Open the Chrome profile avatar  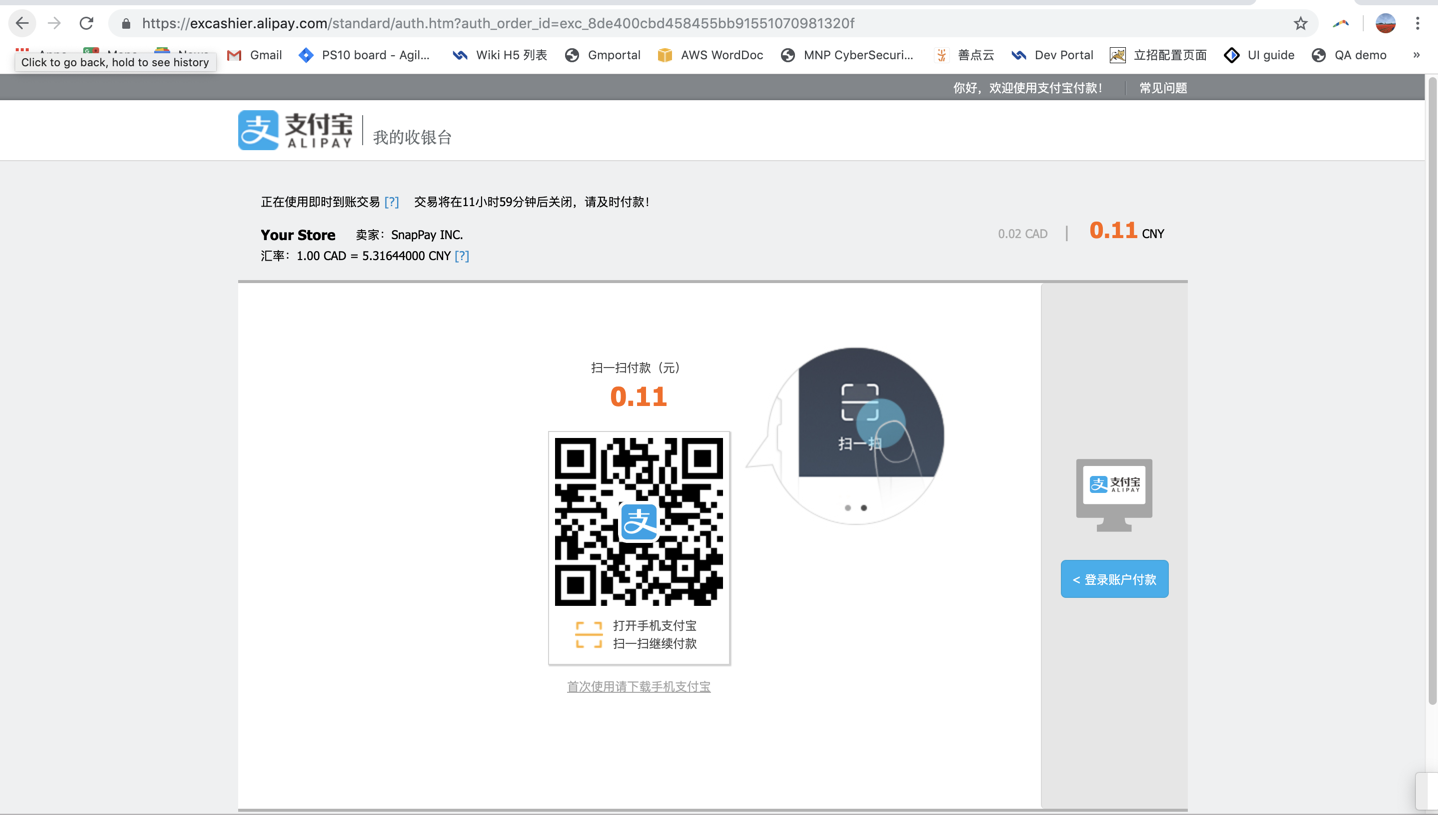tap(1385, 23)
